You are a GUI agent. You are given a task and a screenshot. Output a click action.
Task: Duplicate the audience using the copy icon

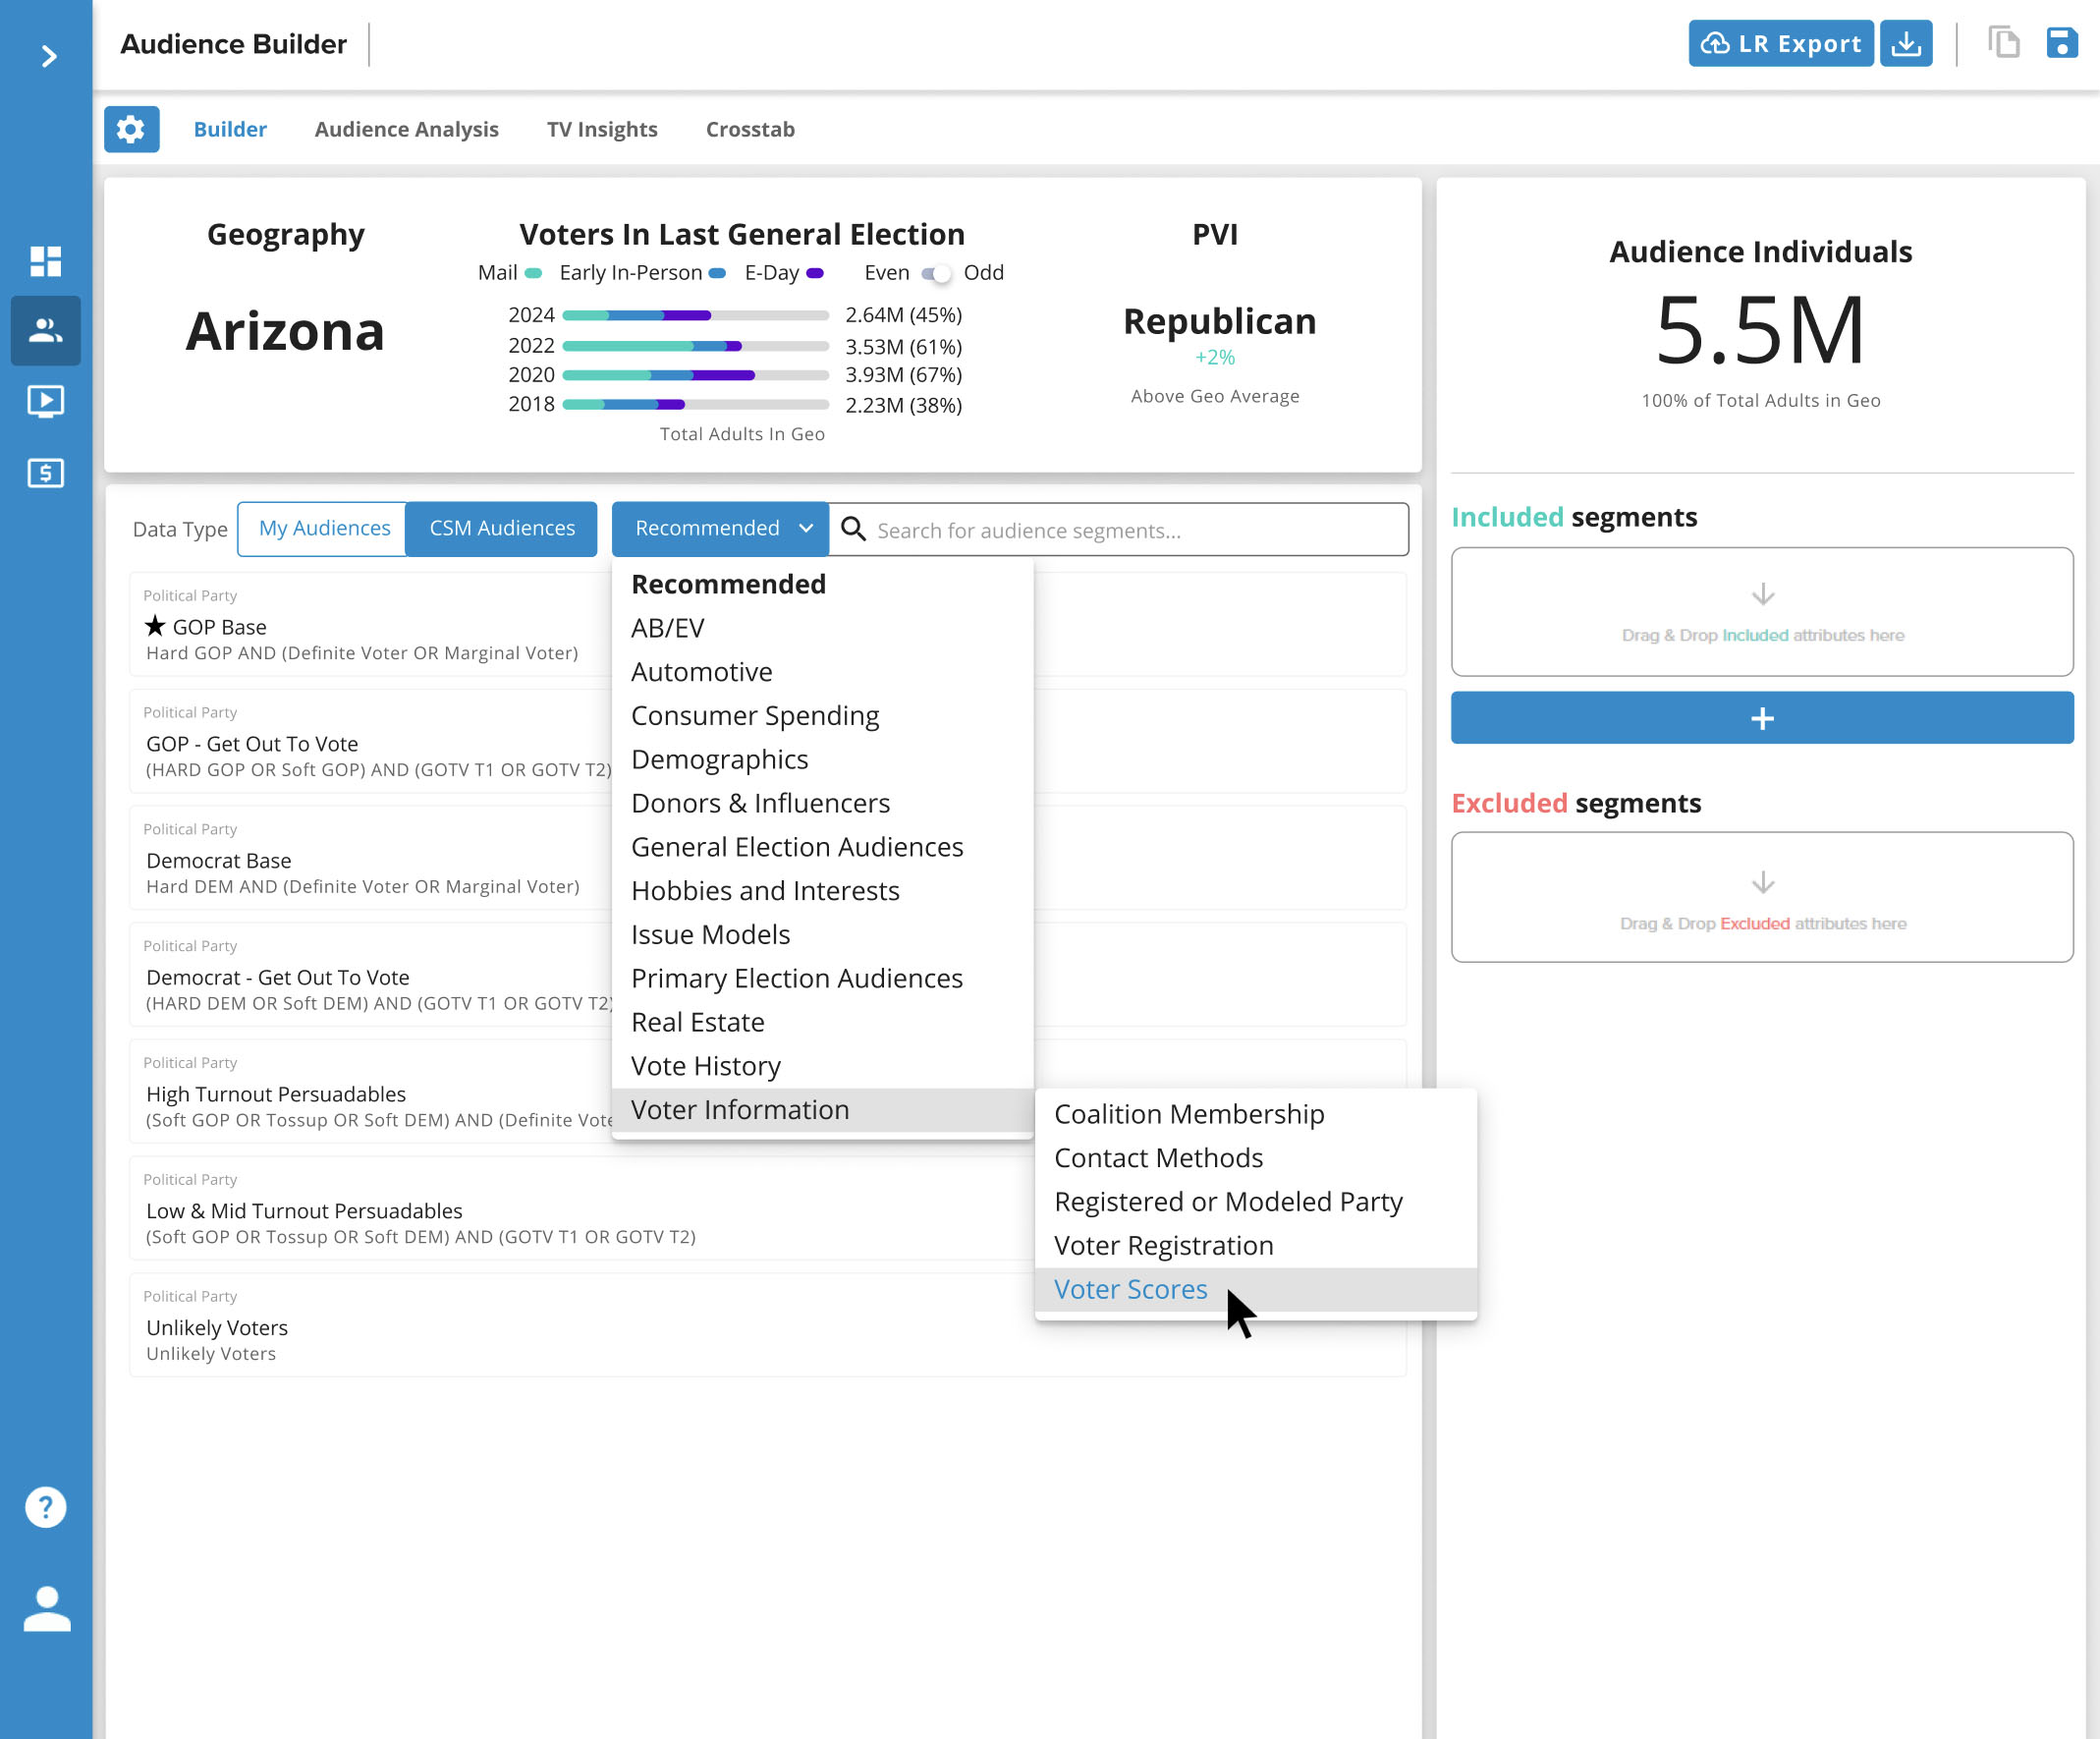coord(2003,42)
